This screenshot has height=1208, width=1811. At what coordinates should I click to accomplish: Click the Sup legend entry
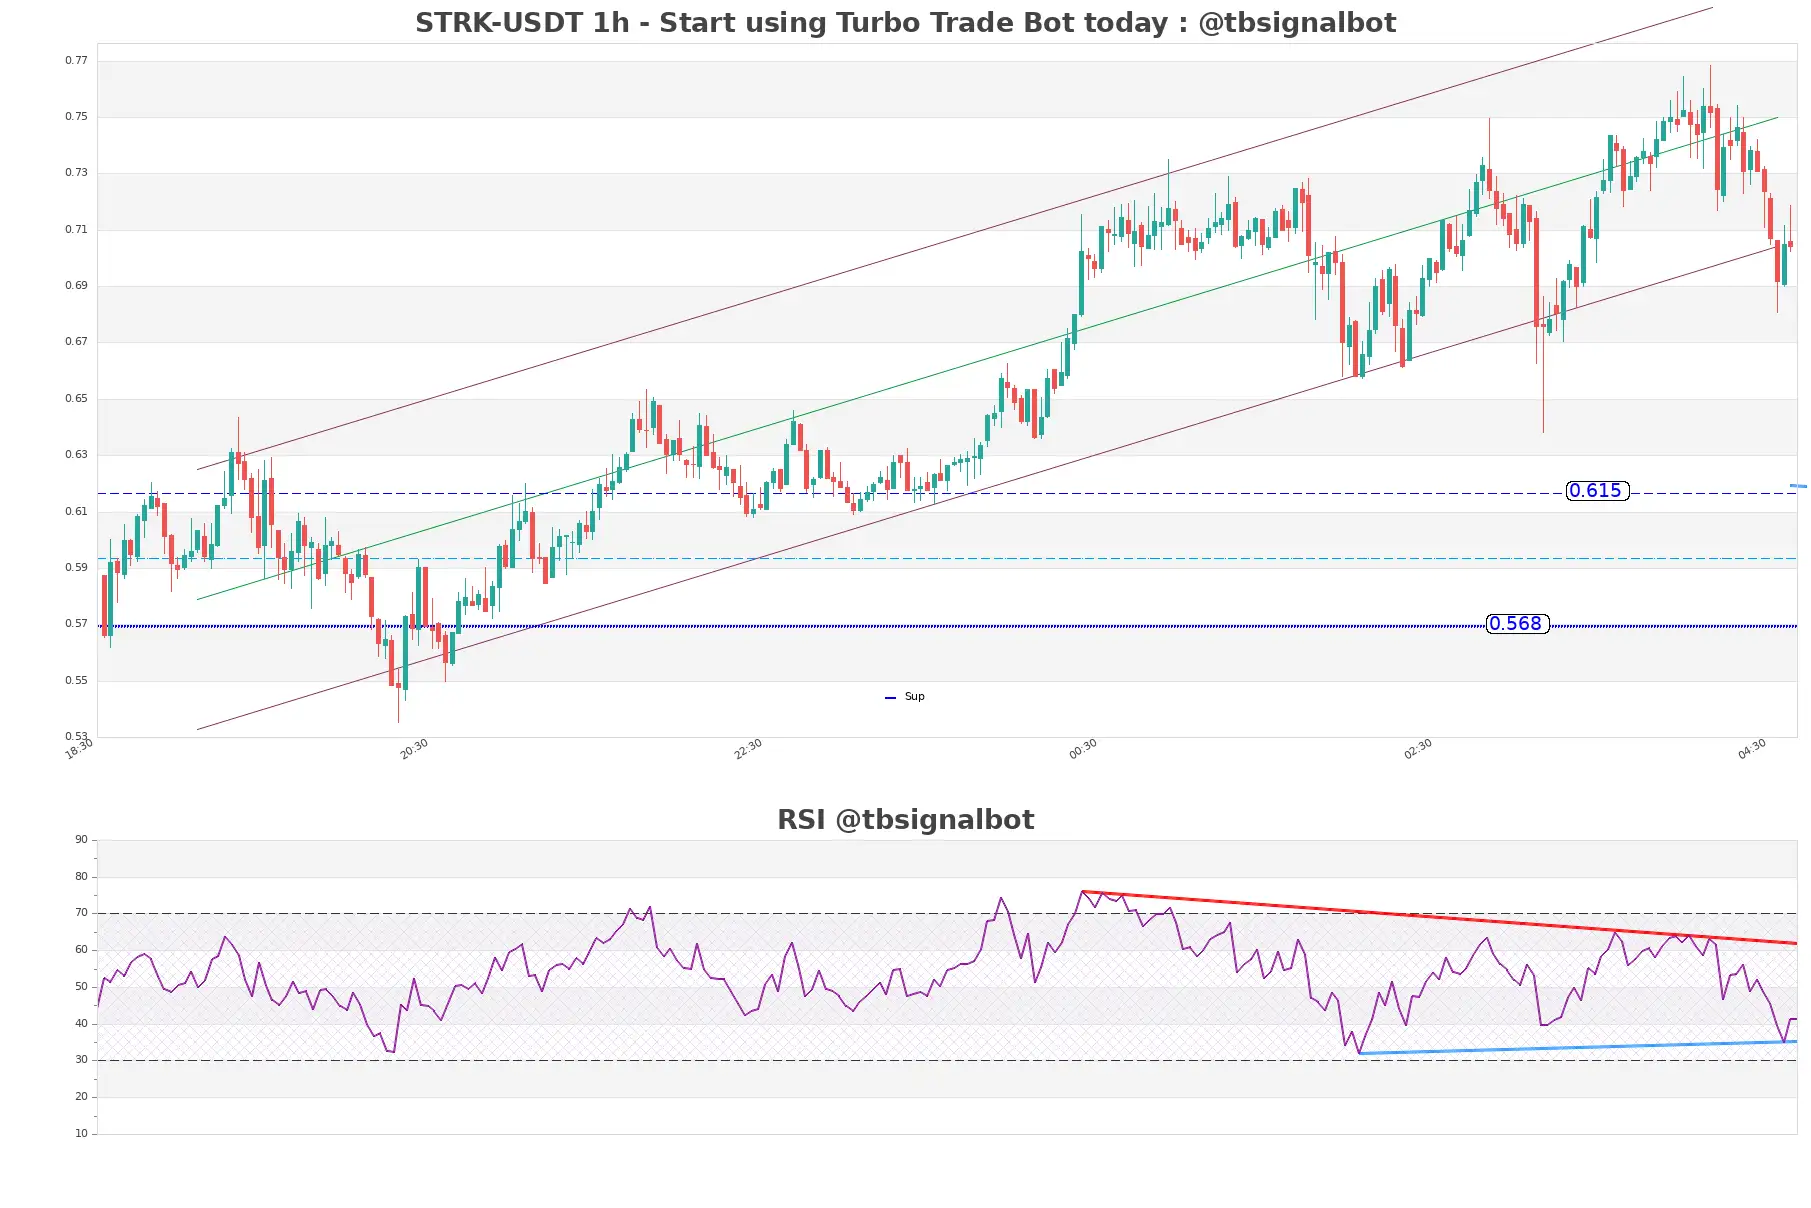click(x=905, y=697)
